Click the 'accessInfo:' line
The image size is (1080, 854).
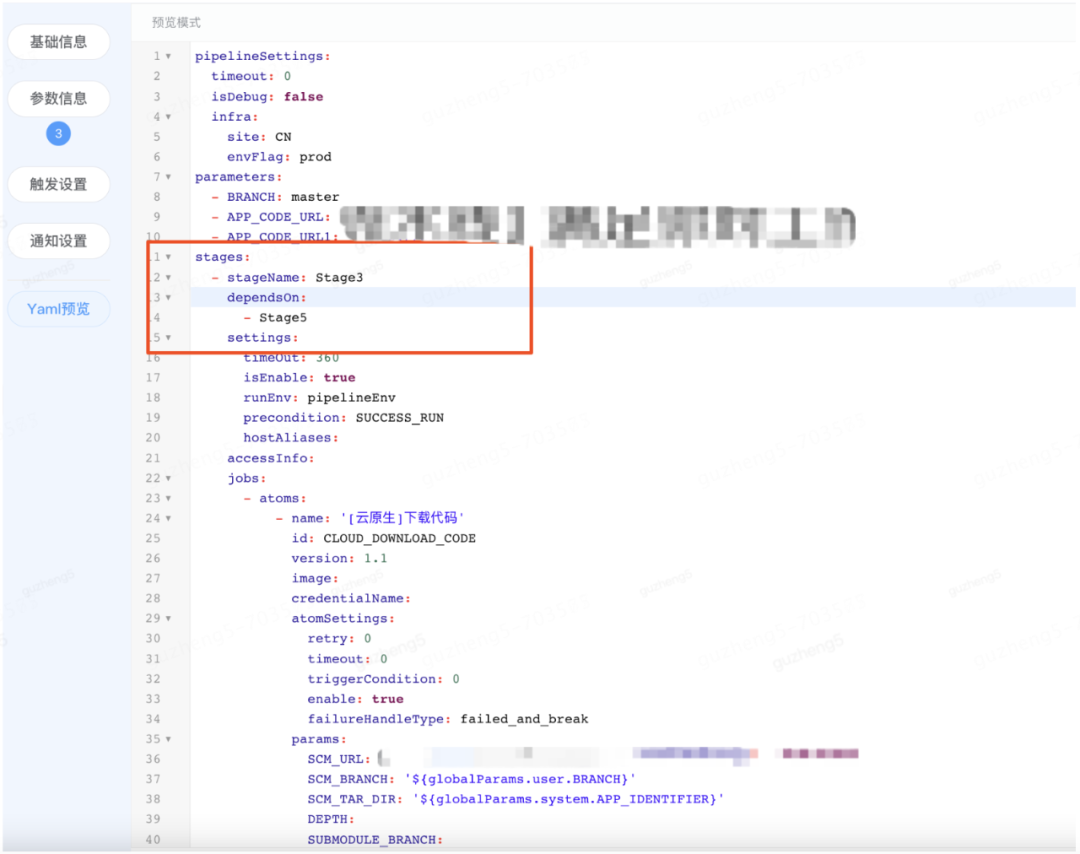[x=271, y=458]
